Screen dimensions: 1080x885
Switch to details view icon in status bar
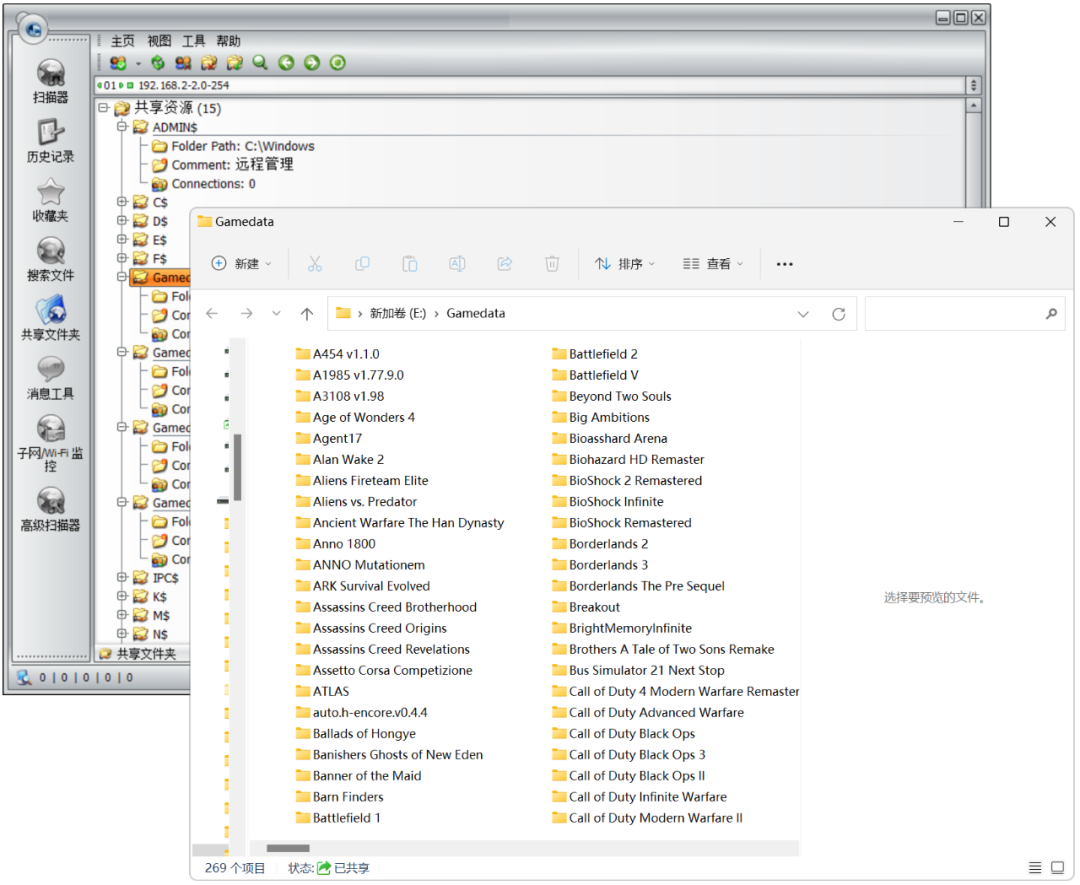[1035, 868]
